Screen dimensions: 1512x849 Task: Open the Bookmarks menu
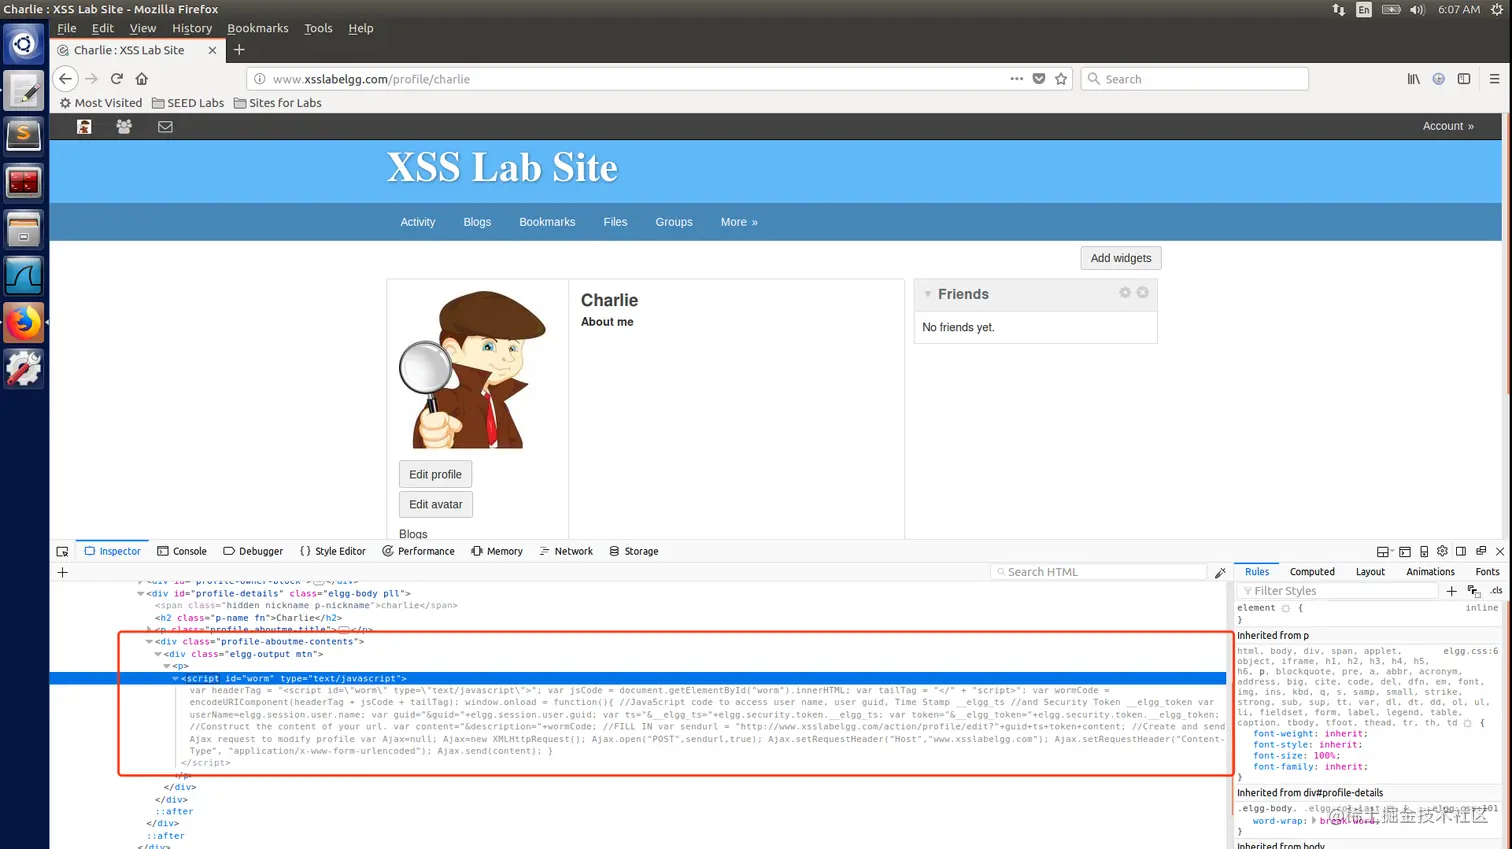(x=258, y=28)
